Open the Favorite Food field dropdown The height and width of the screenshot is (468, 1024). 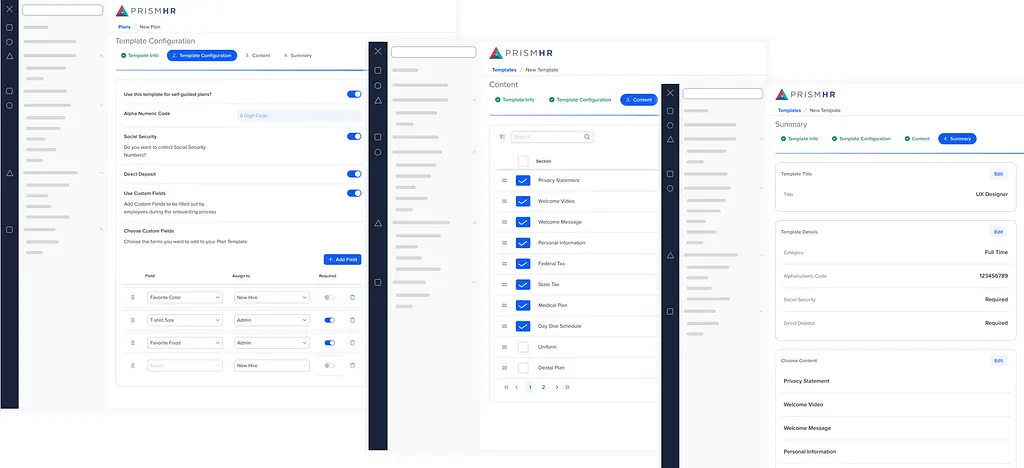(185, 343)
